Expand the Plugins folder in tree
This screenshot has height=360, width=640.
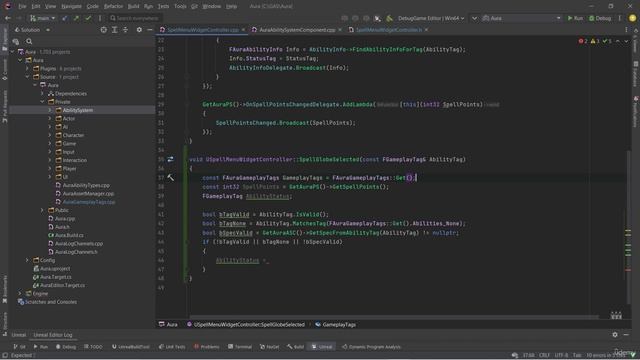pyautogui.click(x=27, y=69)
